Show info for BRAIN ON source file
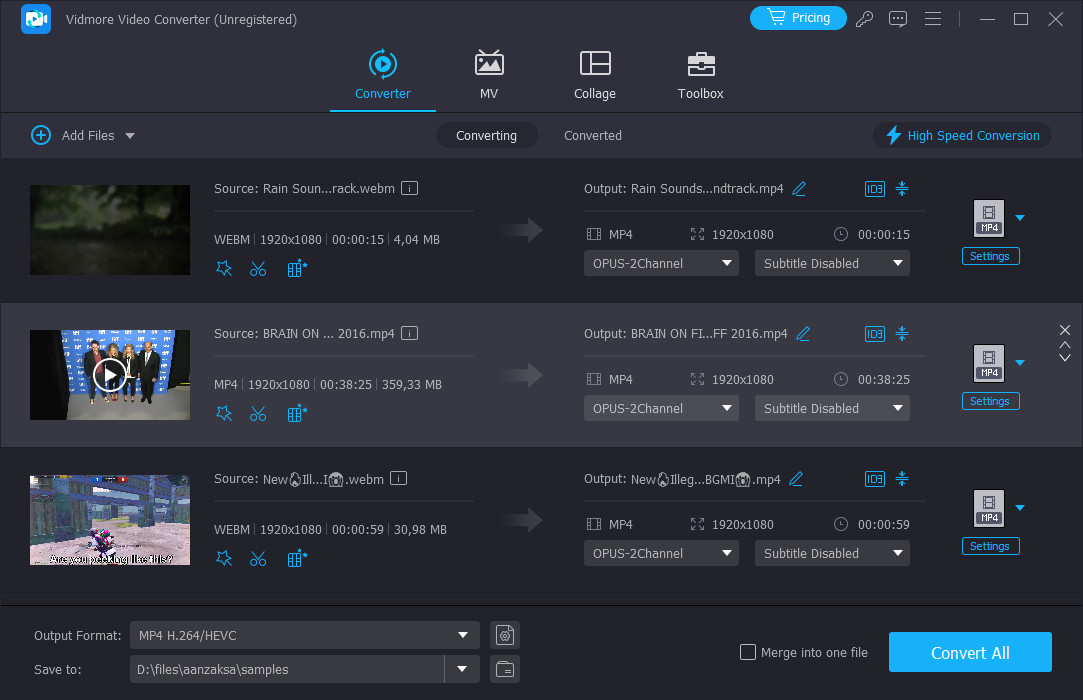Screen dimensions: 1083x700 tap(410, 333)
